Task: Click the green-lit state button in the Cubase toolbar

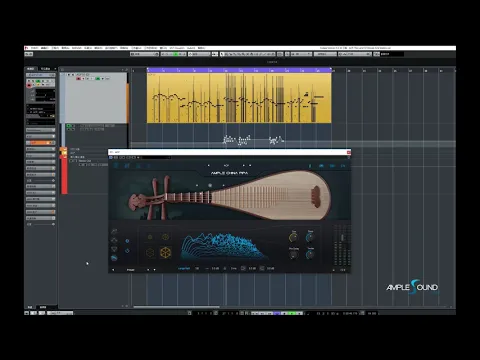Action: [176, 54]
